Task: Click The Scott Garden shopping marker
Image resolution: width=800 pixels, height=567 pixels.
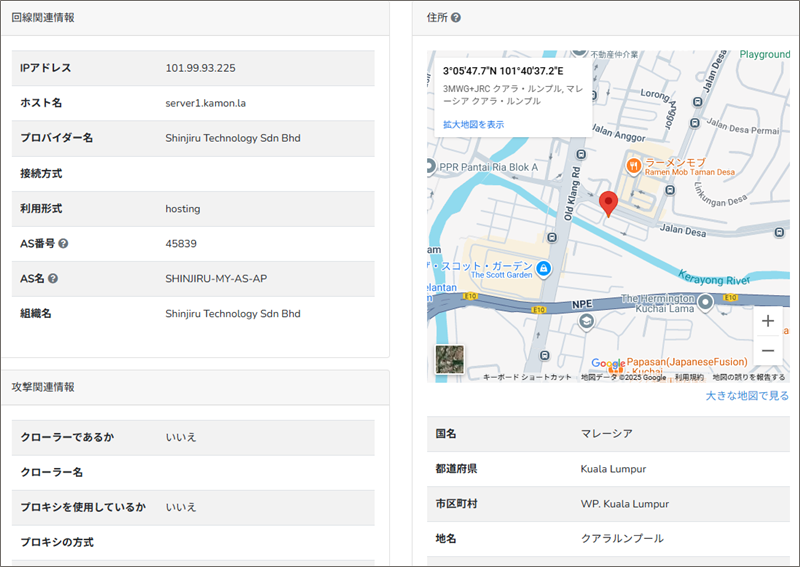Action: (x=543, y=269)
